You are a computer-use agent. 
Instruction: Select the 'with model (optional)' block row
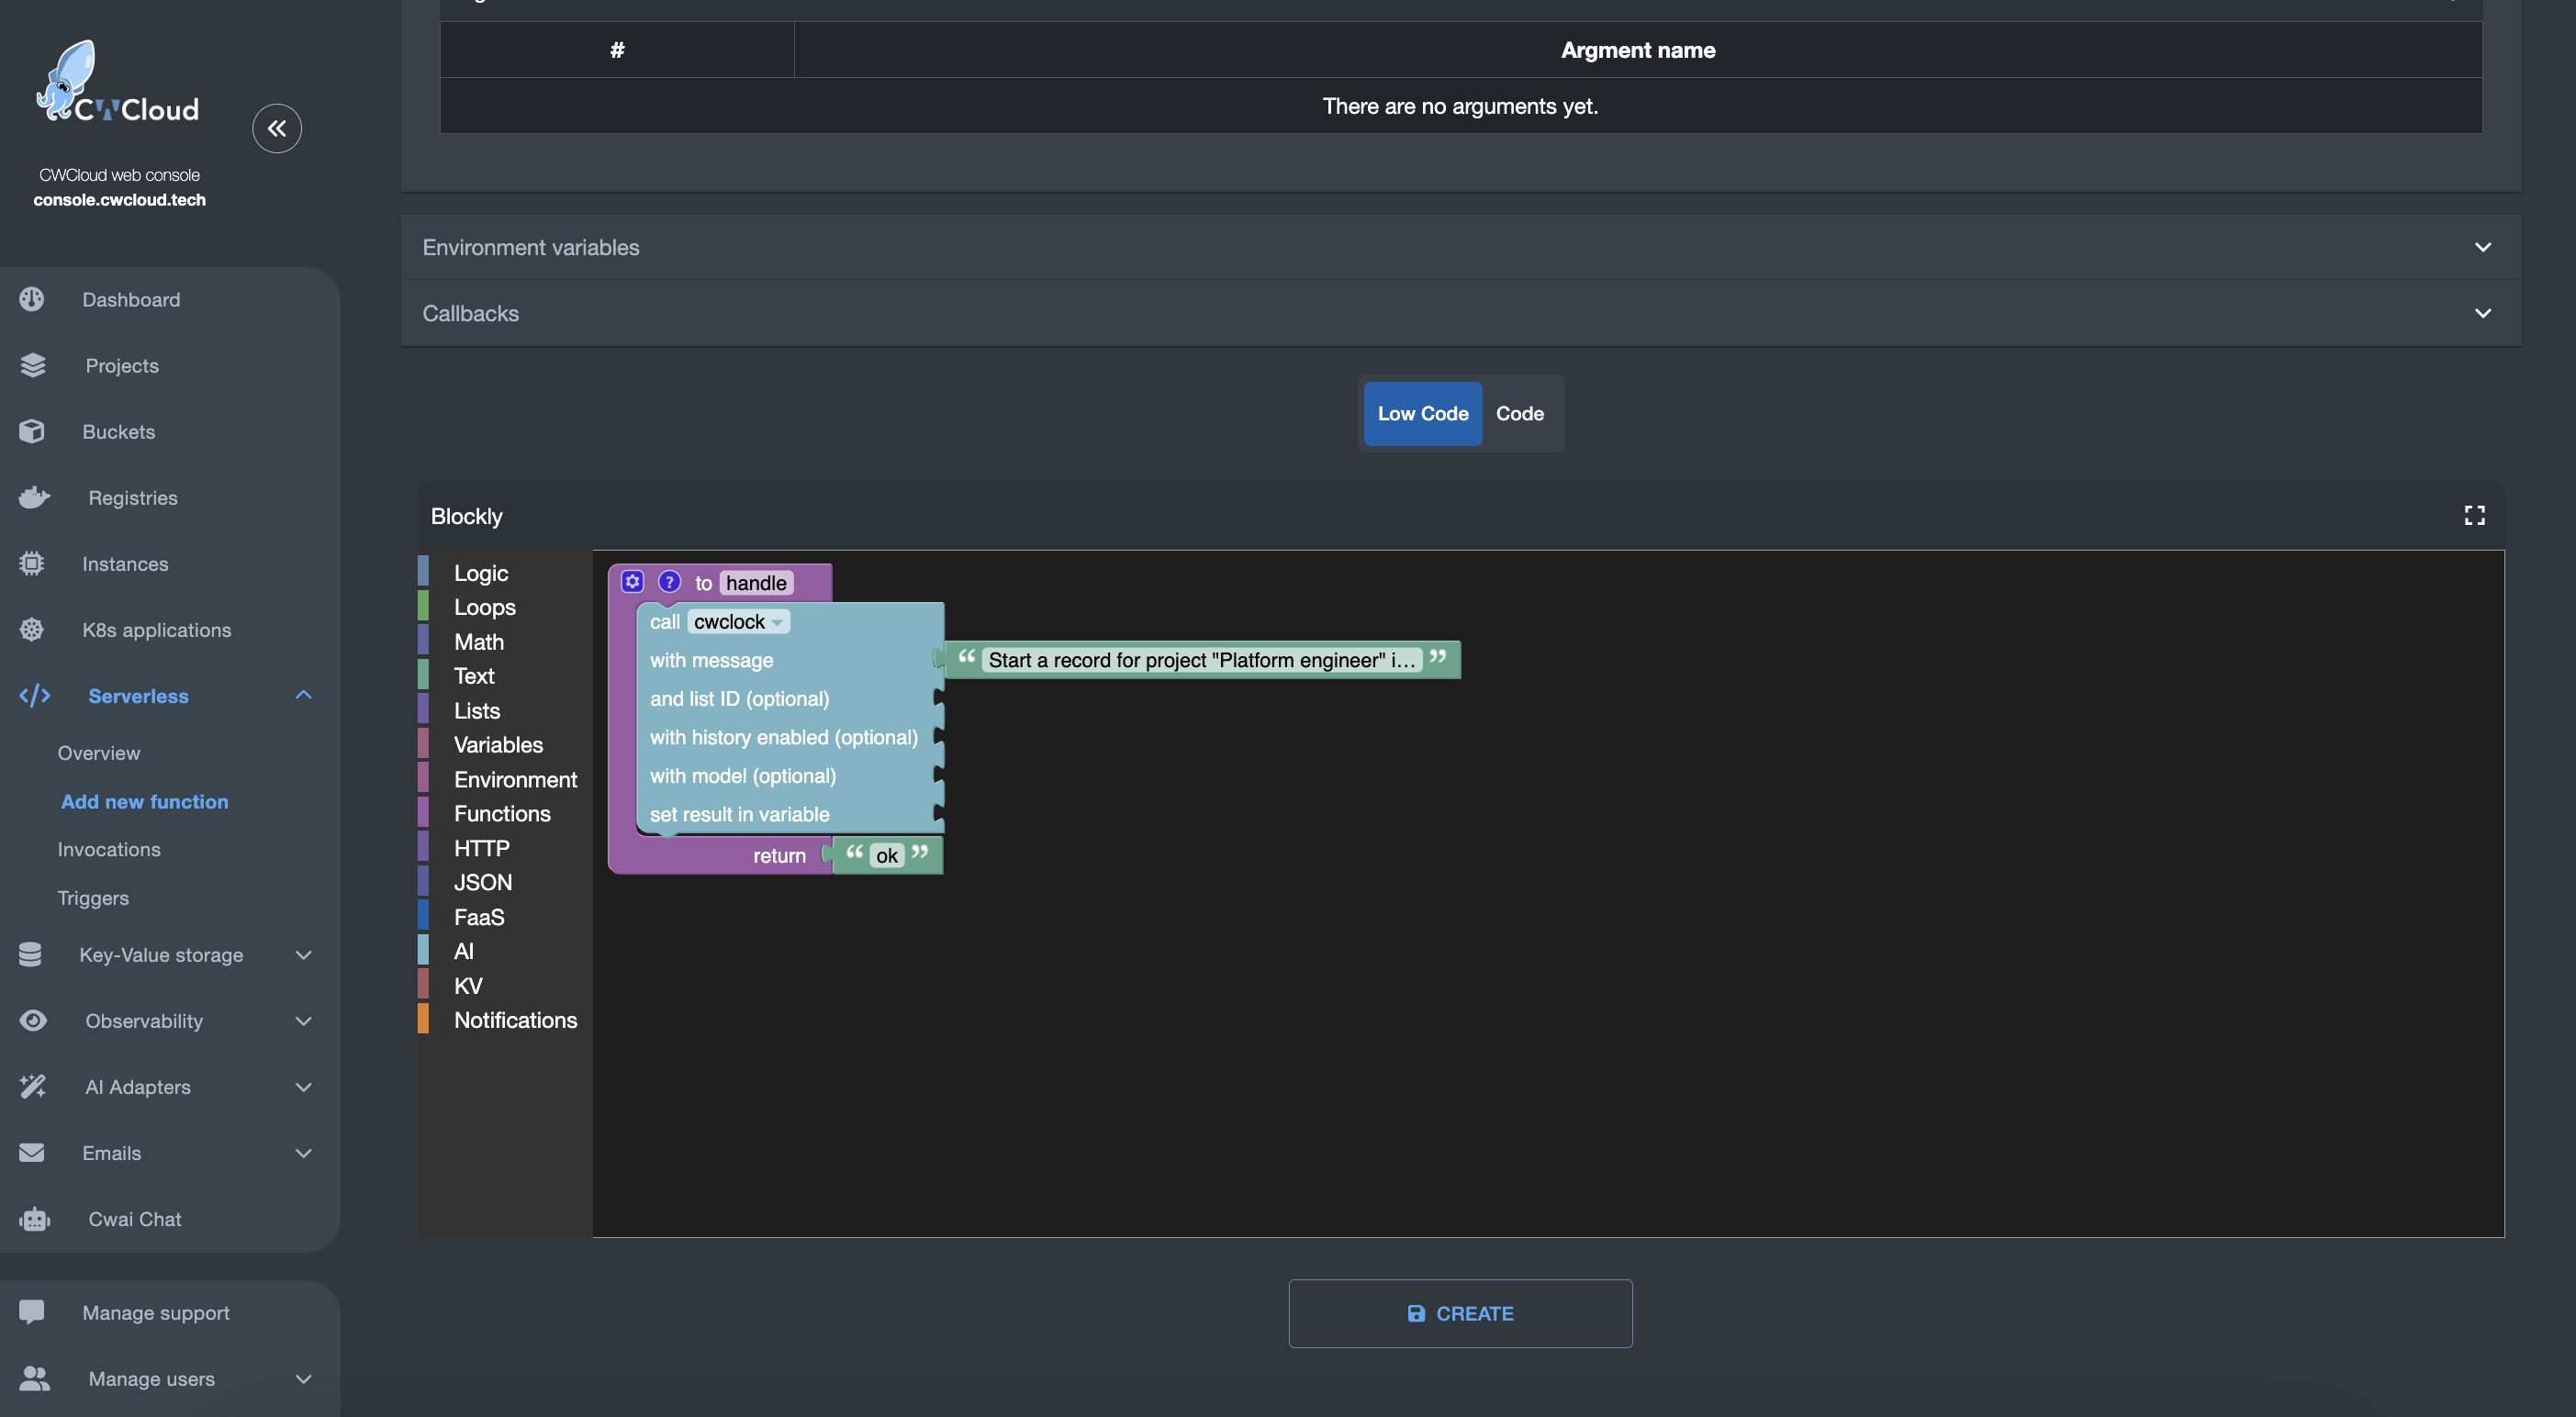[742, 775]
